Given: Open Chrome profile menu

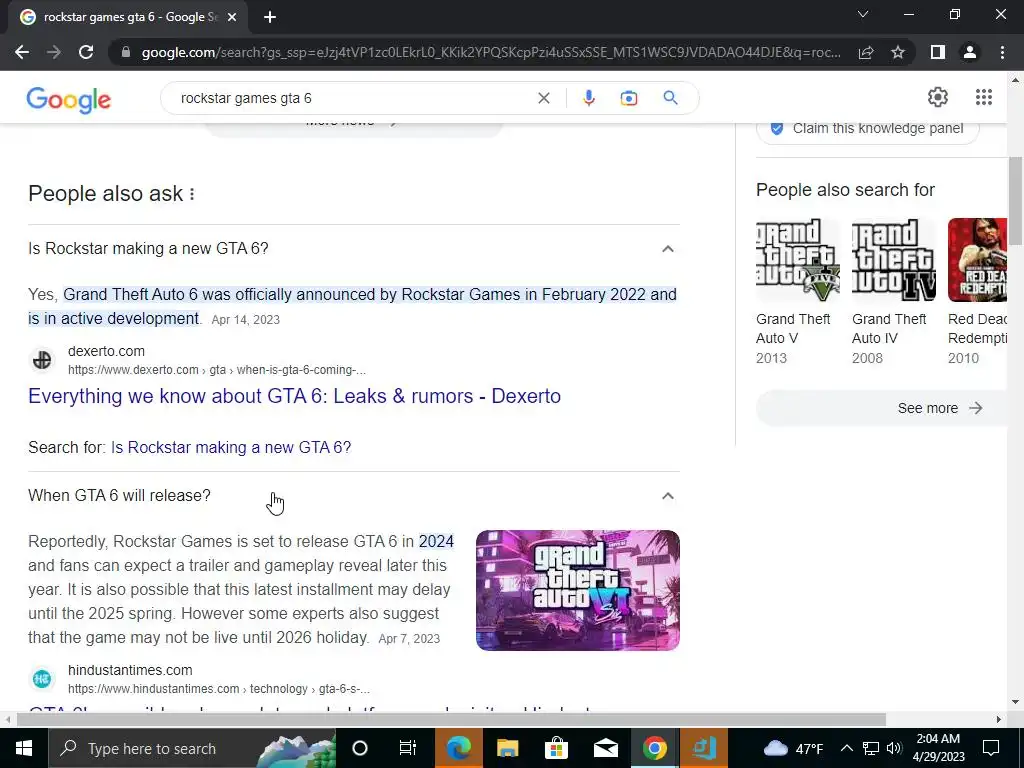Looking at the screenshot, I should tap(970, 52).
